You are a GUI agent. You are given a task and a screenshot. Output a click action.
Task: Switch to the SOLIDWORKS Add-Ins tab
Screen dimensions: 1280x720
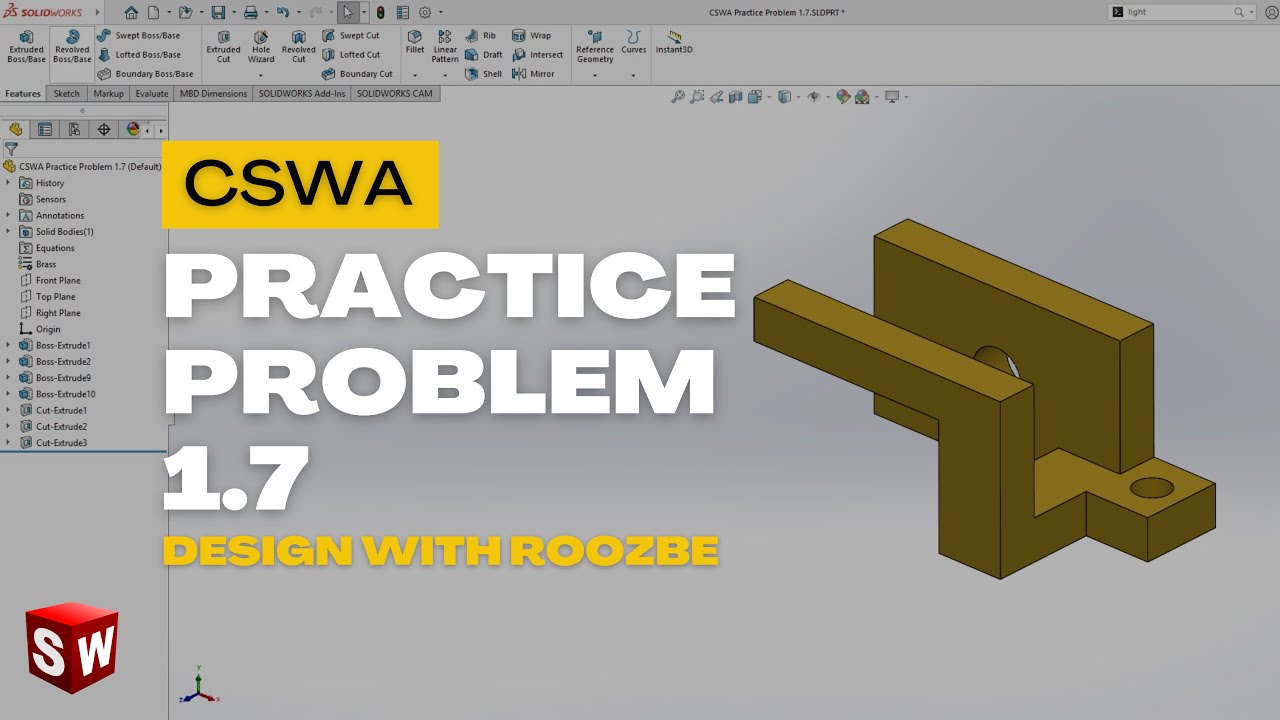(302, 94)
